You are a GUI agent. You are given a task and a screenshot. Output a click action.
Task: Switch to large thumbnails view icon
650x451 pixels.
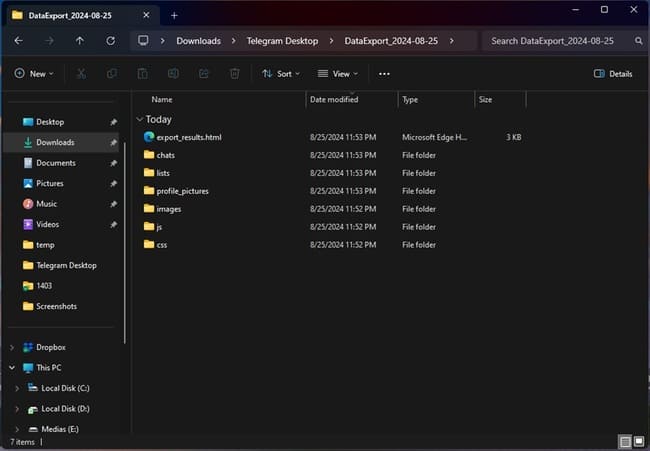tap(638, 441)
